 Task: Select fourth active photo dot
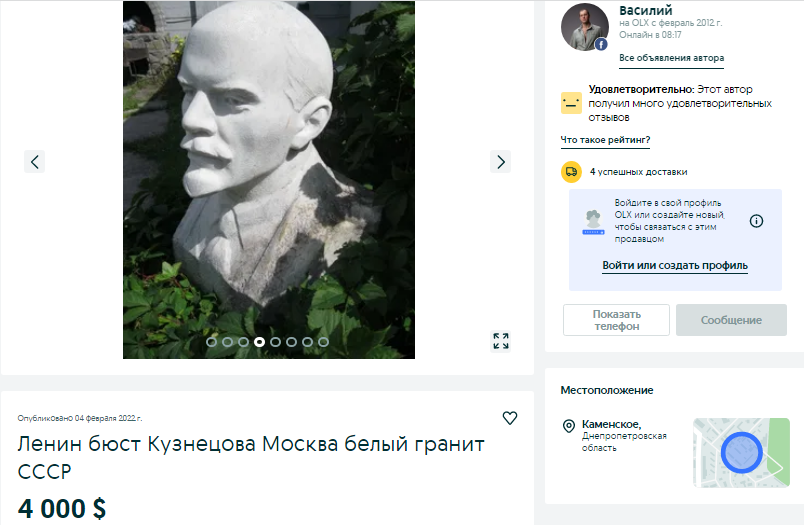tap(259, 342)
